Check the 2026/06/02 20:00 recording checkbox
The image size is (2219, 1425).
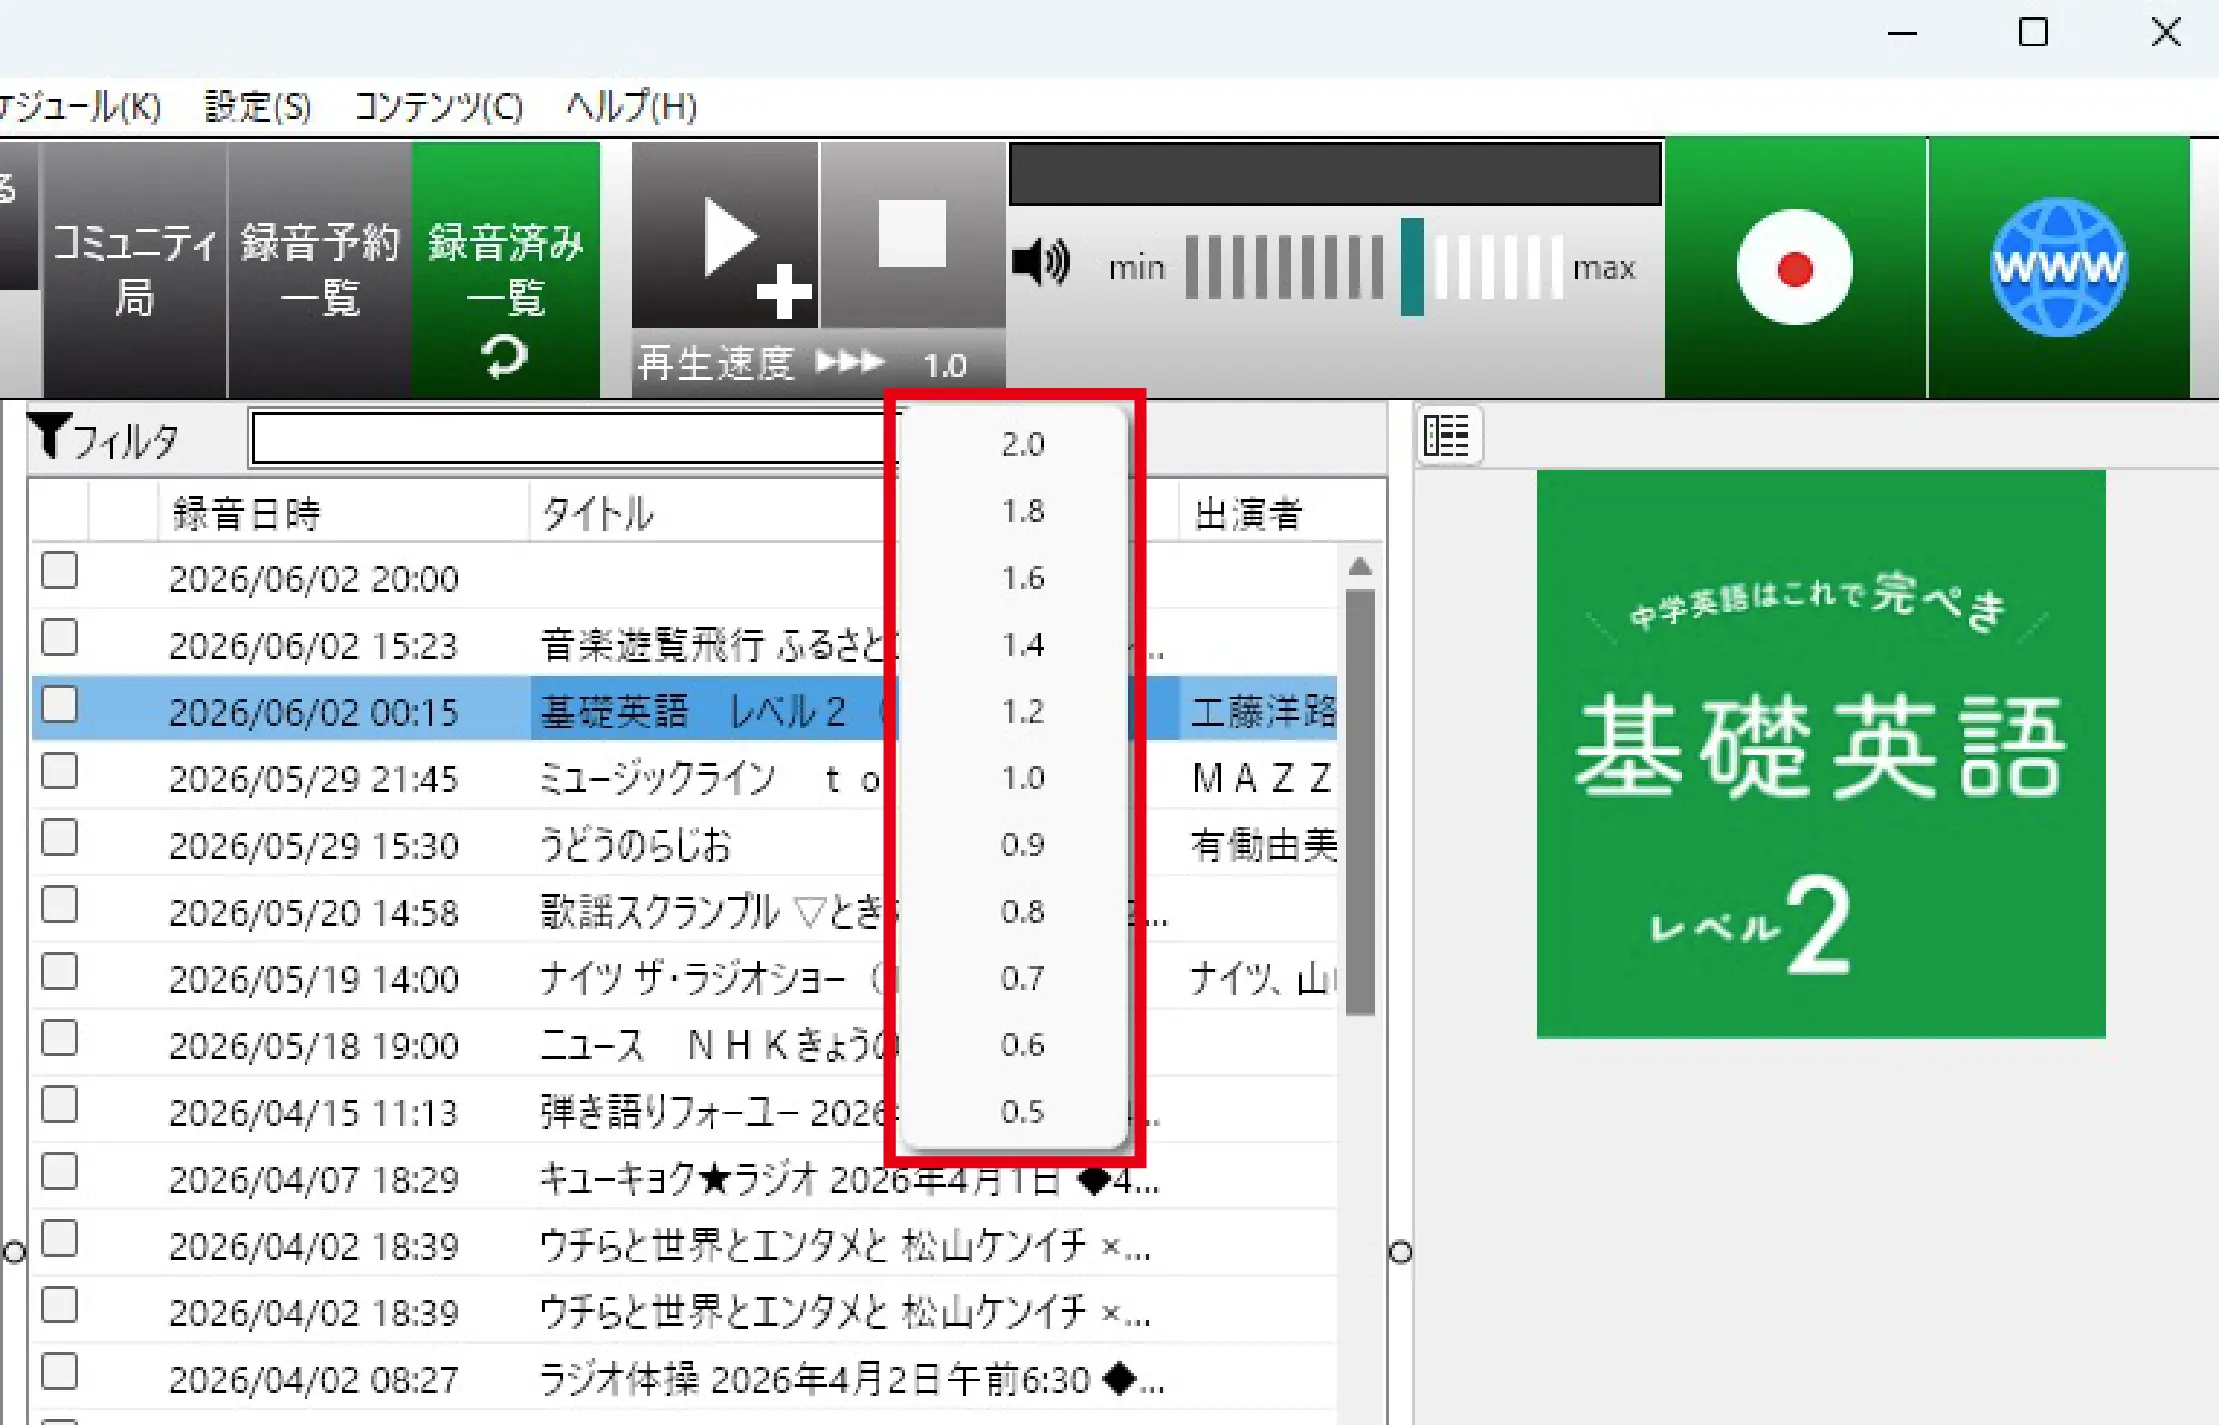[60, 571]
